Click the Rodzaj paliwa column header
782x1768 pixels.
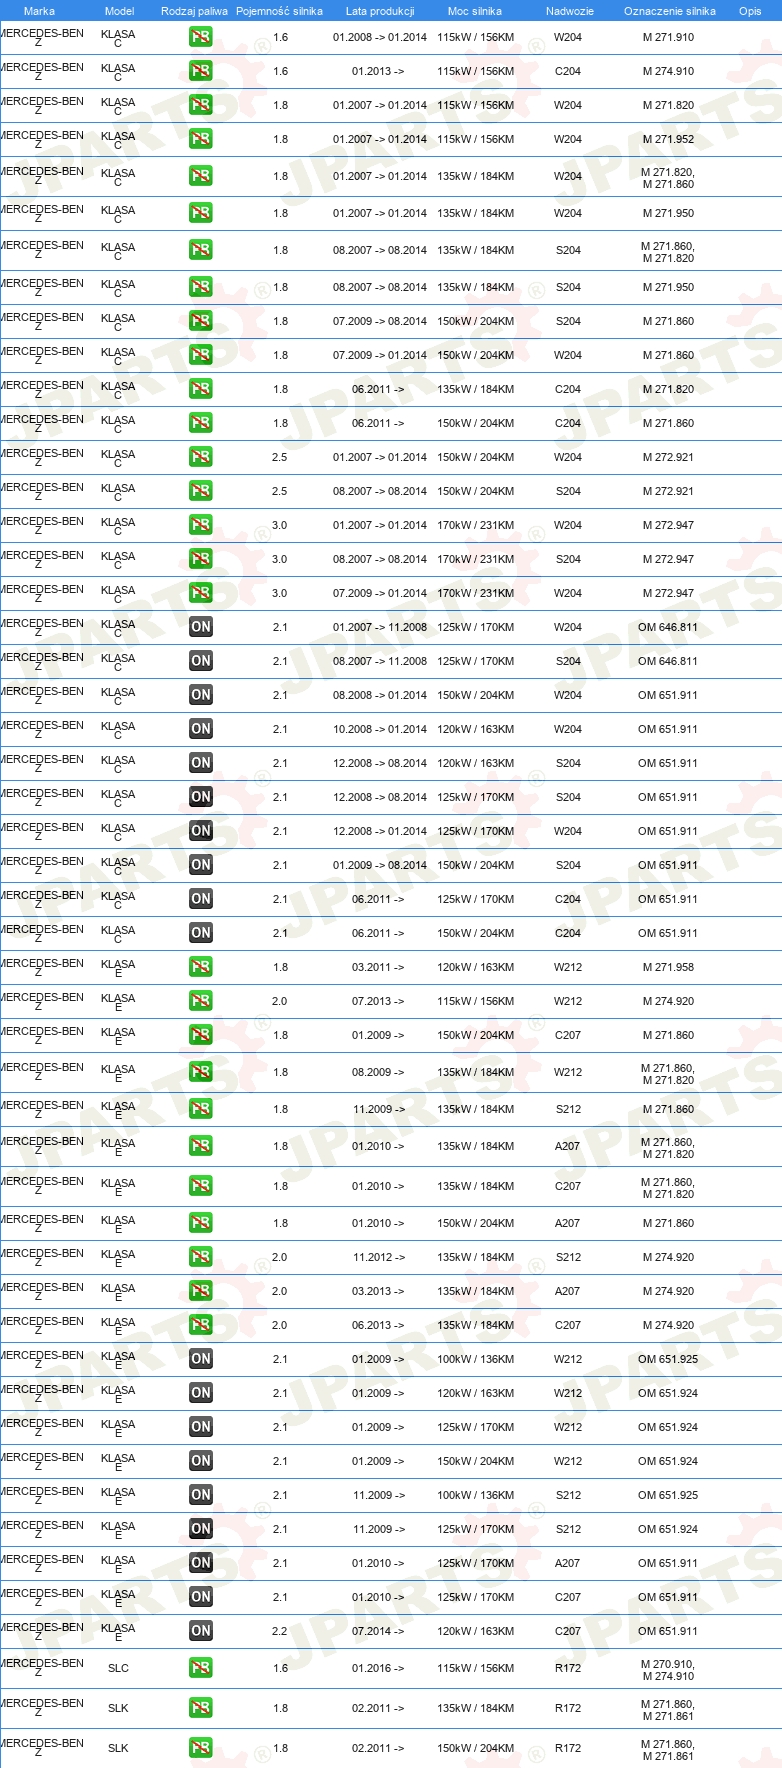tap(194, 11)
